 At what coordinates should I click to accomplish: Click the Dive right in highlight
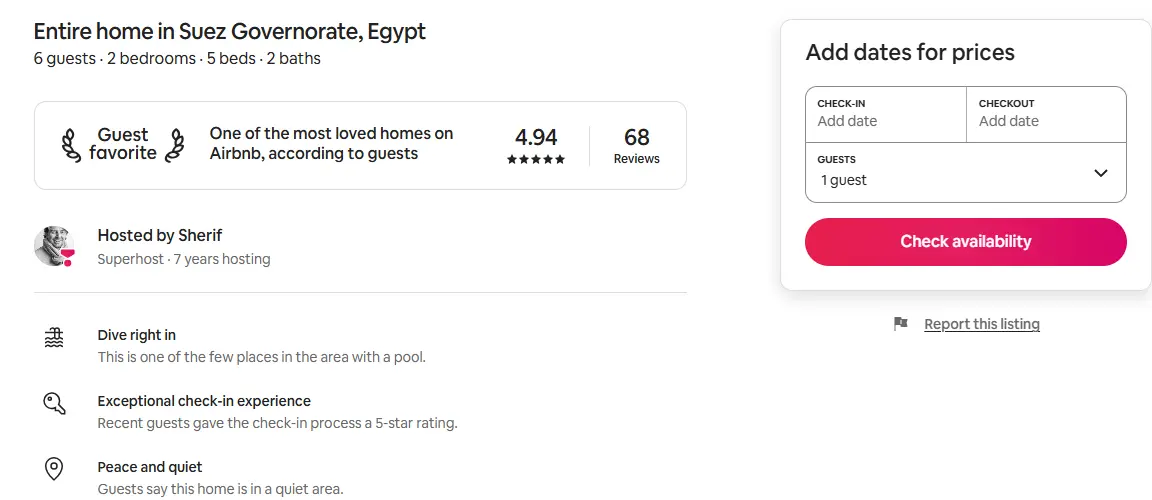coord(137,335)
